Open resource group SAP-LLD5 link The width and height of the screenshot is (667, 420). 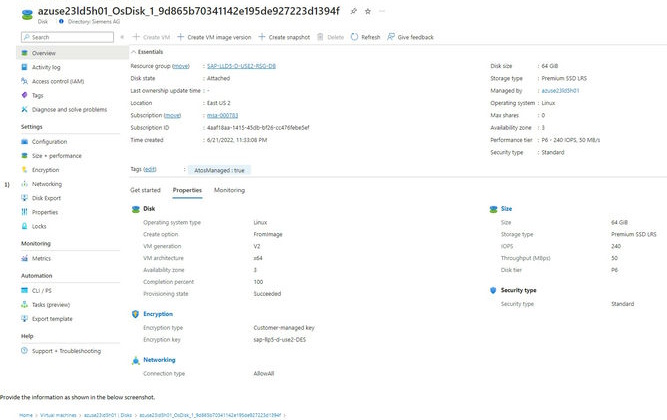(x=241, y=66)
